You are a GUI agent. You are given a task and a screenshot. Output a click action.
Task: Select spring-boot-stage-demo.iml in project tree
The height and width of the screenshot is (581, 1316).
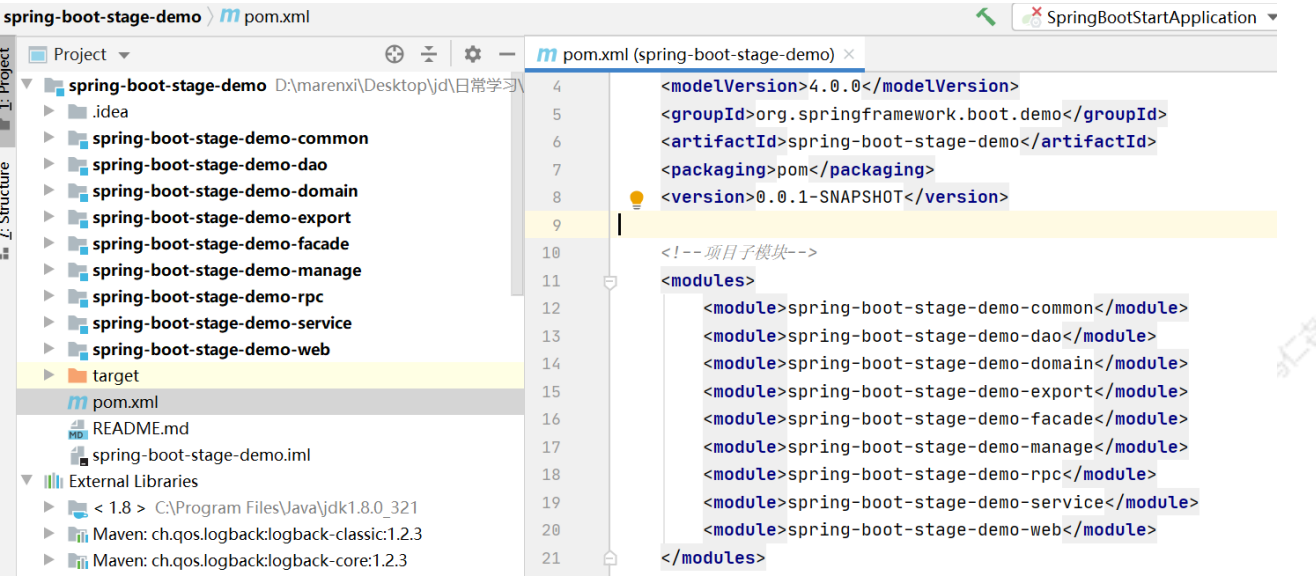(x=201, y=455)
